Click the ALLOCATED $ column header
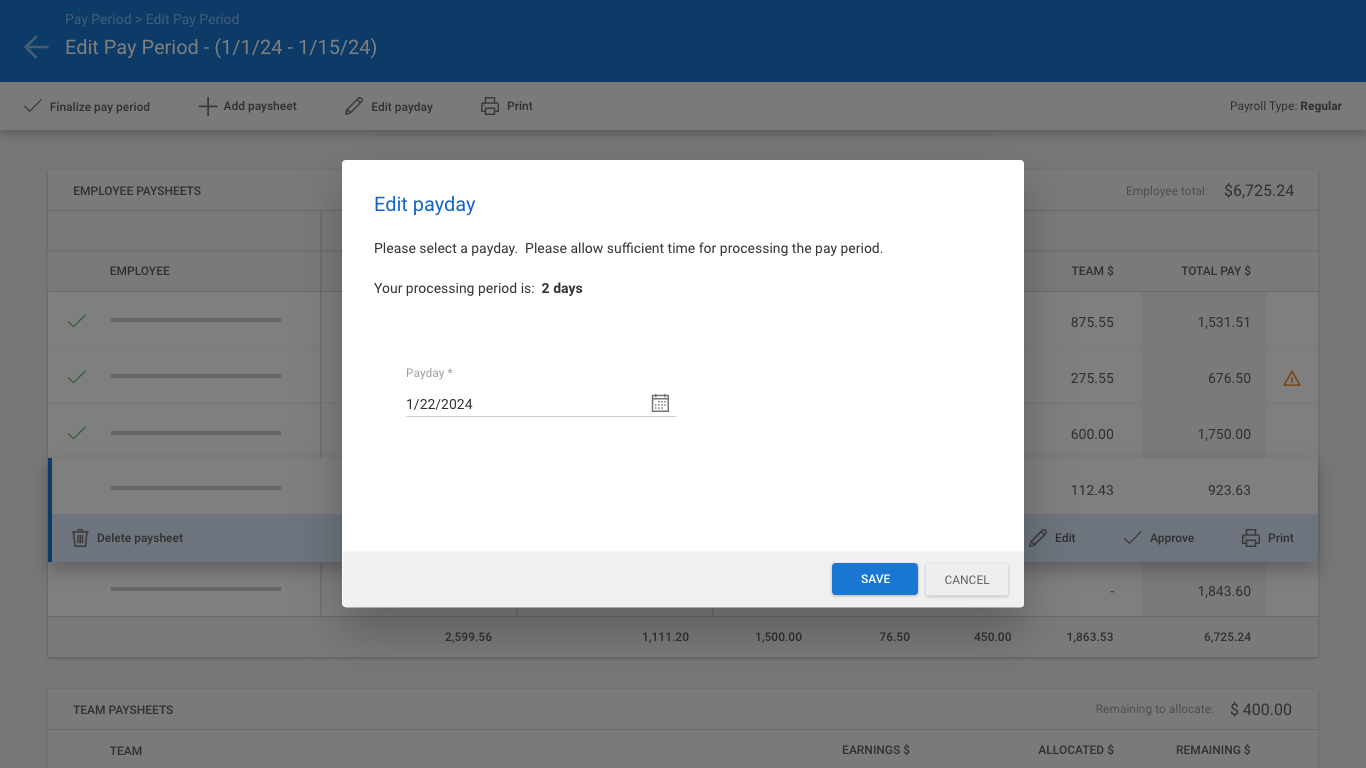 pyautogui.click(x=1076, y=750)
